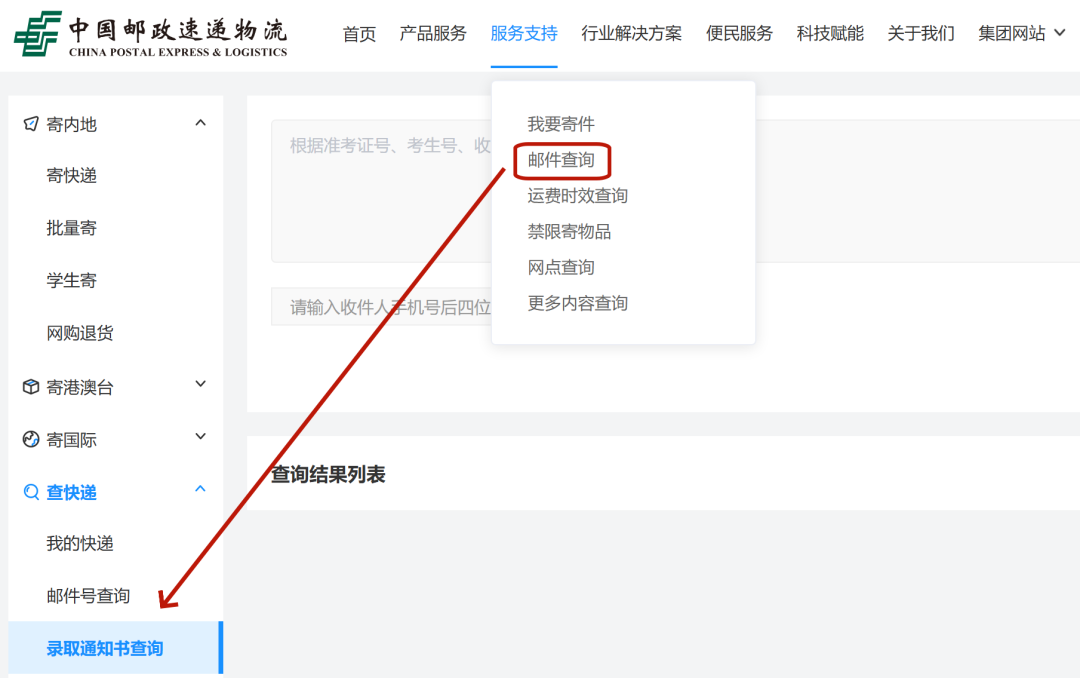Click the China Postal Express logo
The width and height of the screenshot is (1080, 678).
pos(151,34)
